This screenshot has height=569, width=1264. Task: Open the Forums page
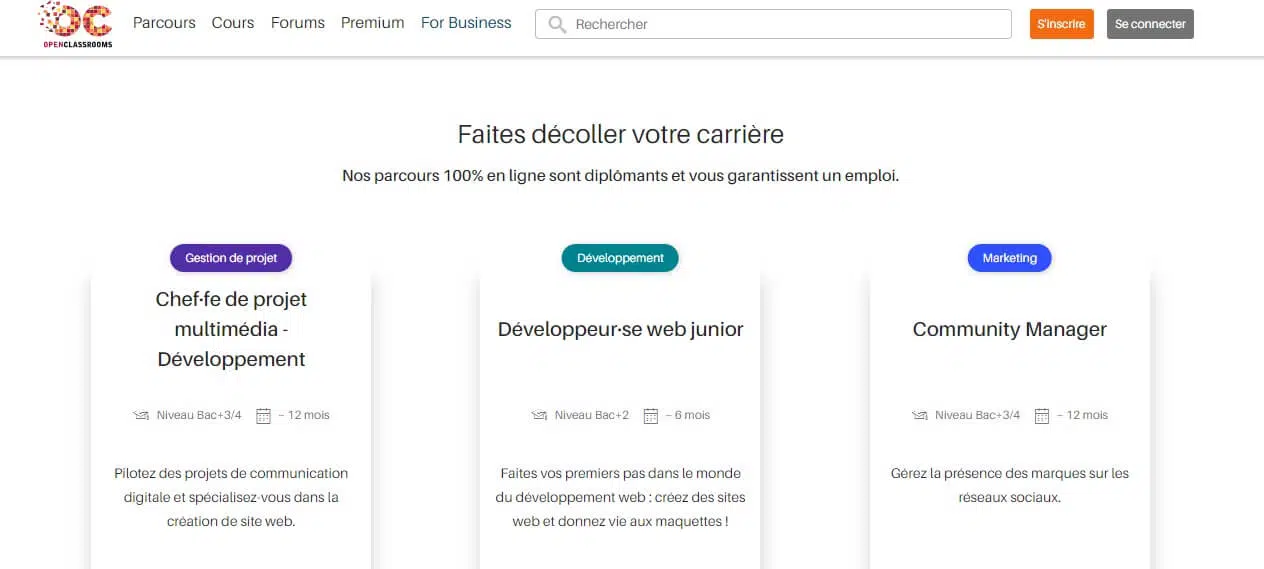298,23
